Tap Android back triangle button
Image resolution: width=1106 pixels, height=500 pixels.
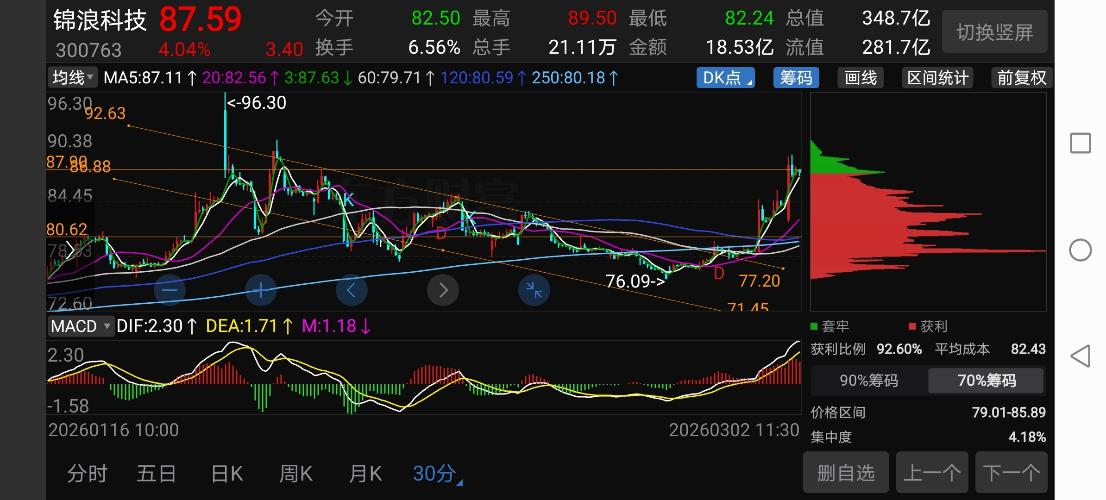pos(1080,356)
